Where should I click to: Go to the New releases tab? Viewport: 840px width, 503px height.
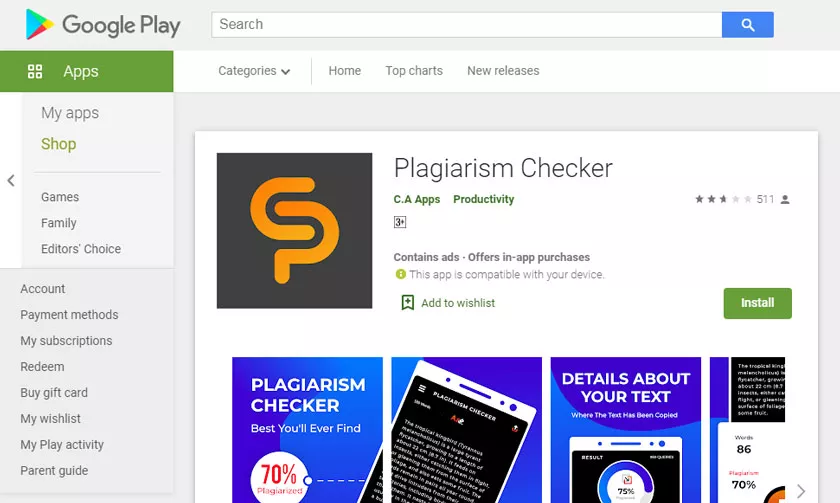(x=503, y=71)
